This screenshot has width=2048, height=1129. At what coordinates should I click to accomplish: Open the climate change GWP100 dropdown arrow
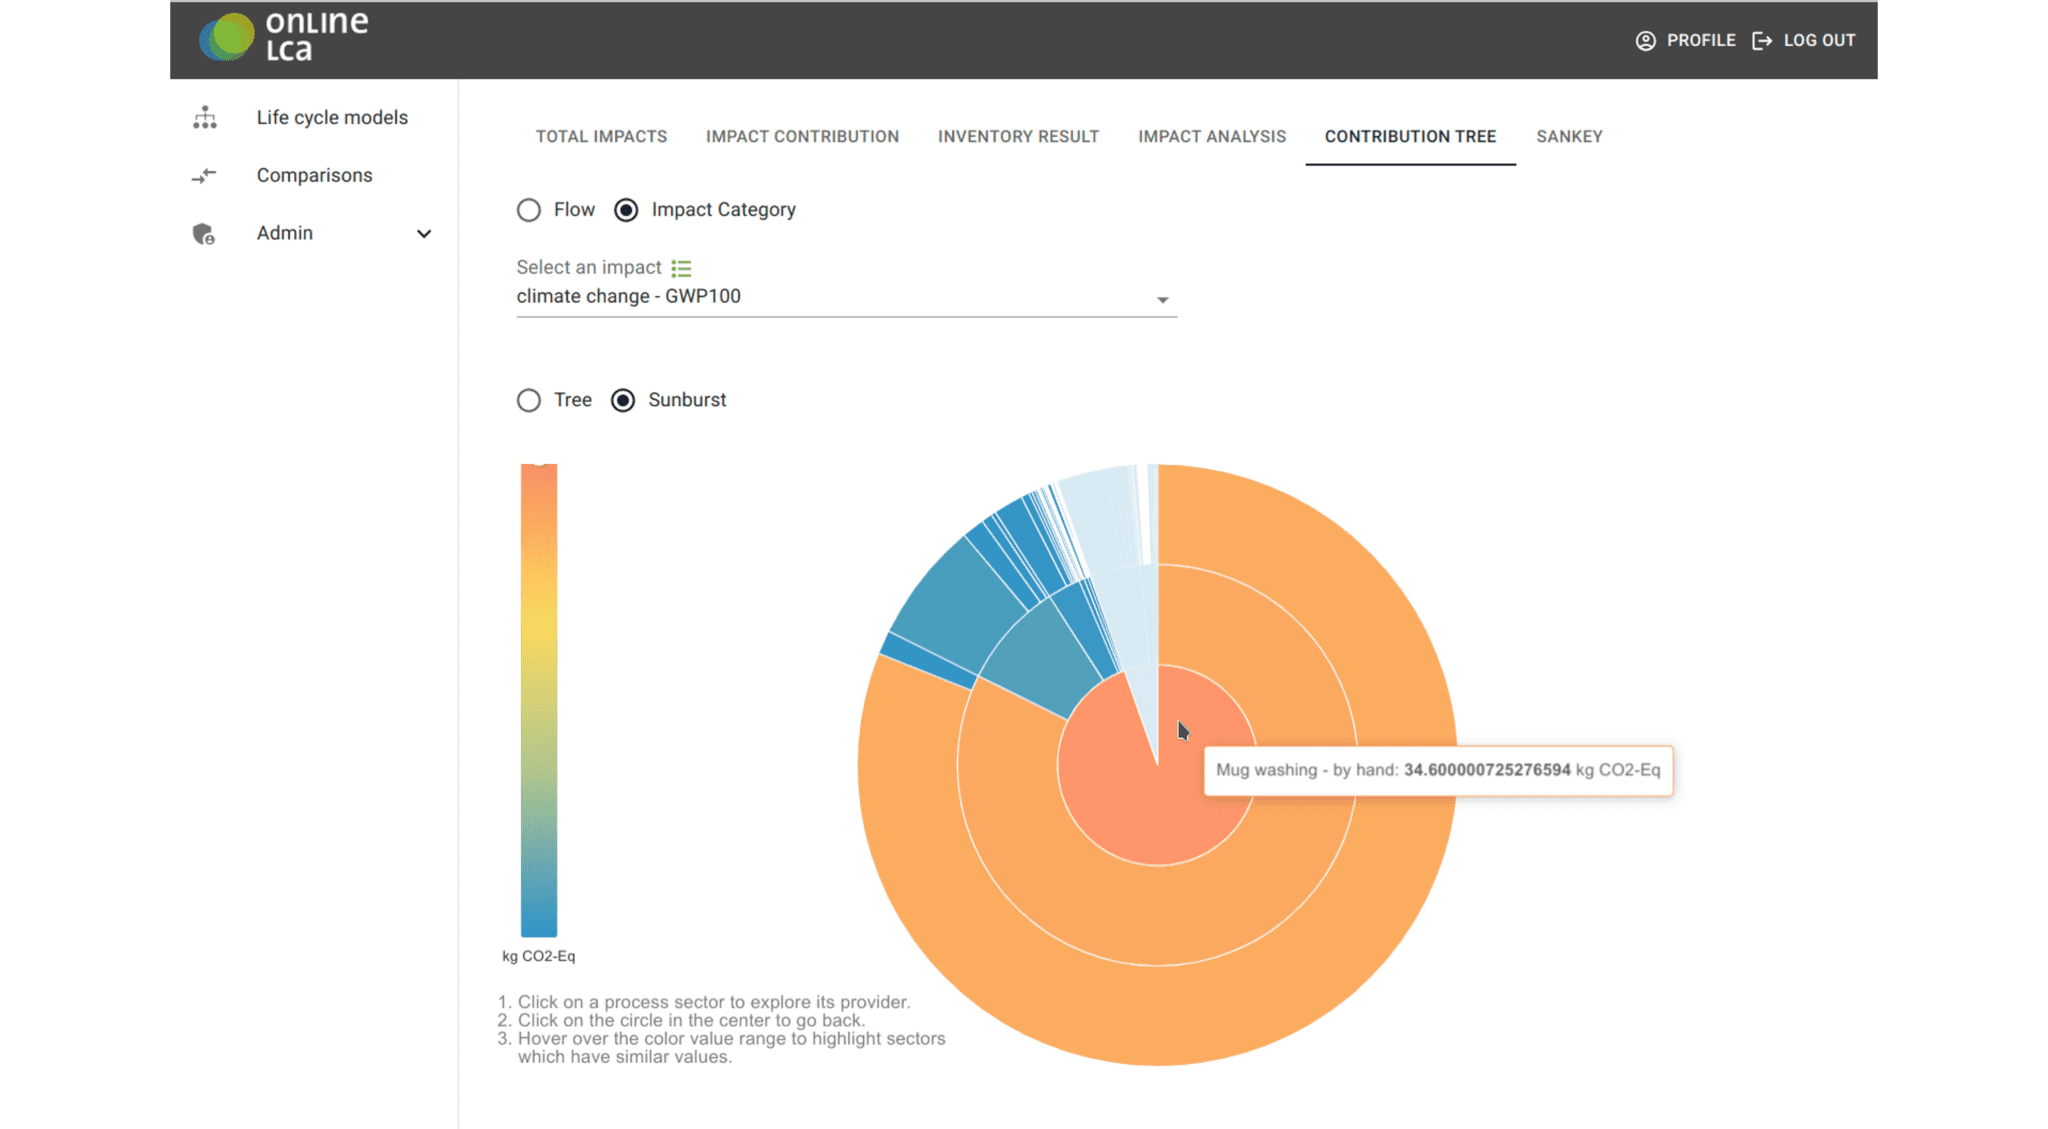point(1162,300)
